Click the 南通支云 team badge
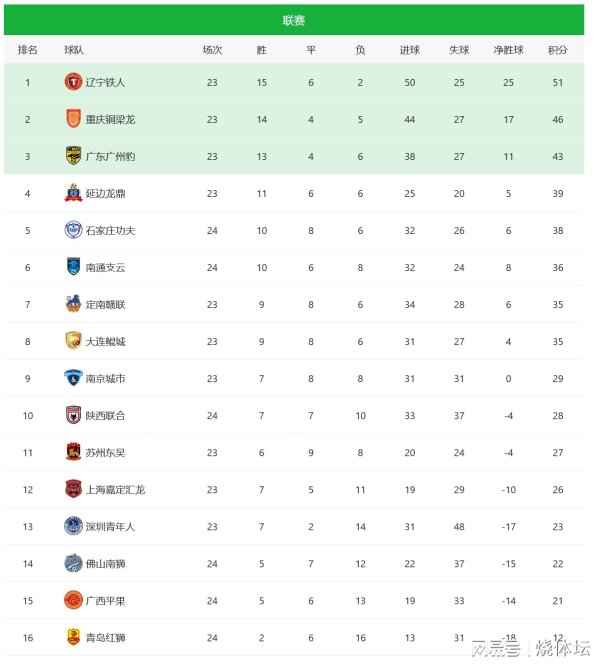 coord(73,267)
